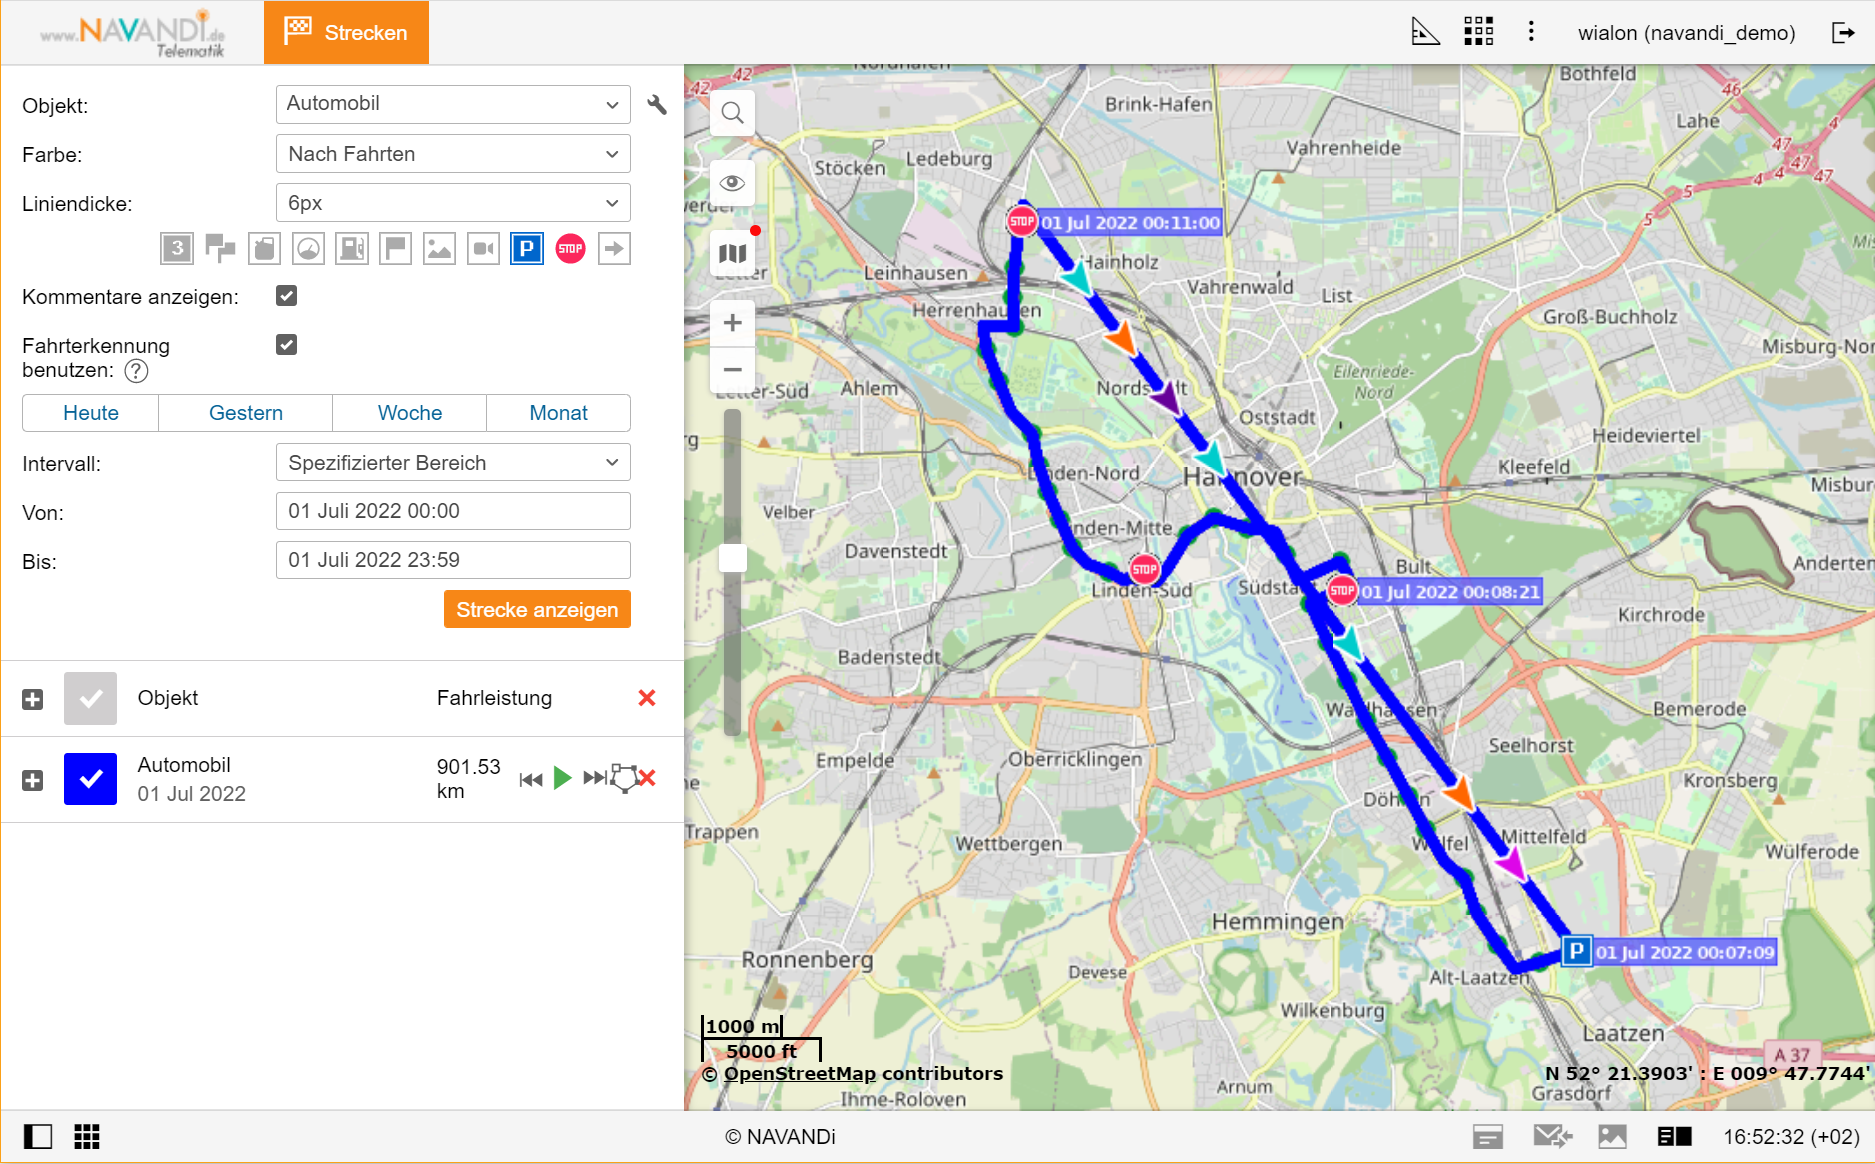Click the map zoom slider handle
Image resolution: width=1875 pixels, height=1164 pixels.
[x=732, y=558]
